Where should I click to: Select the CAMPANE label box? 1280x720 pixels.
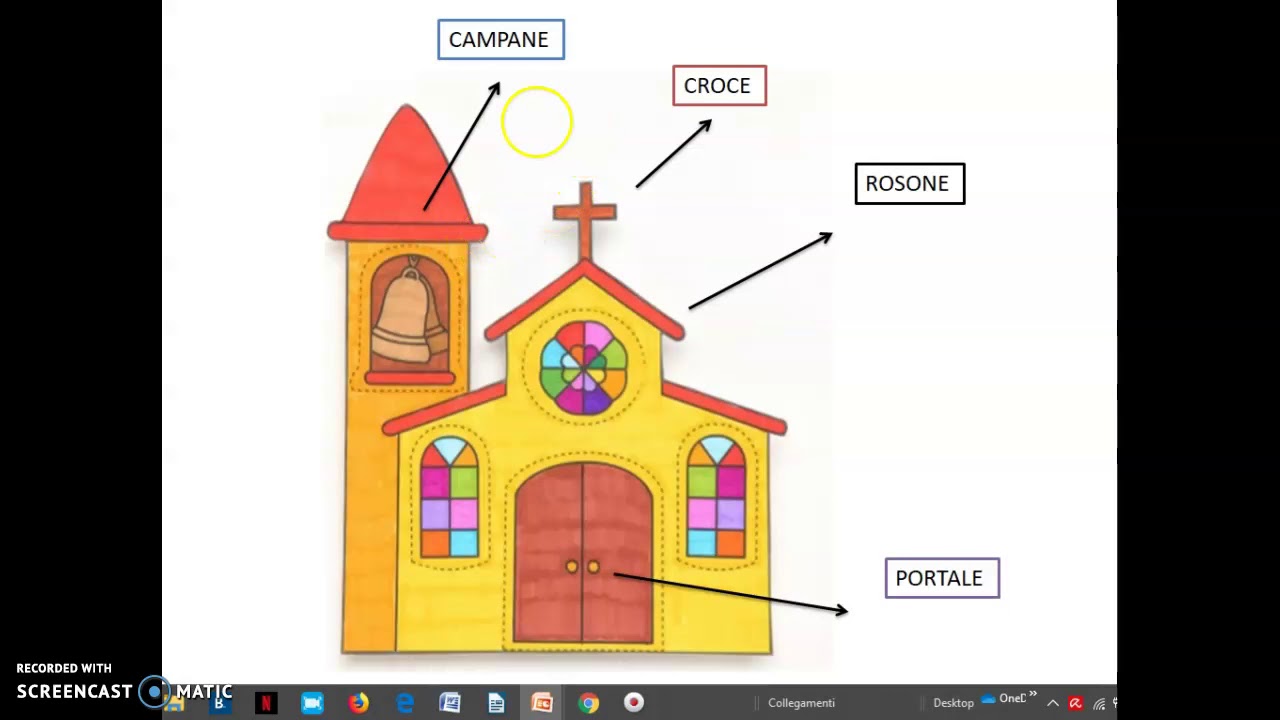[x=501, y=40]
